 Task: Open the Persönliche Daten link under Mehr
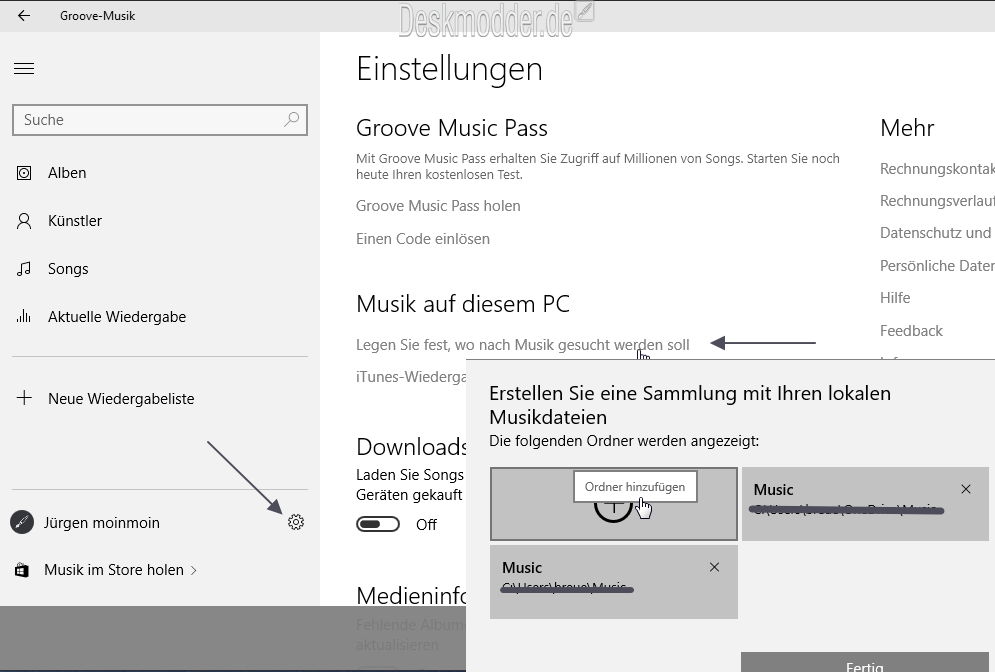coord(937,265)
